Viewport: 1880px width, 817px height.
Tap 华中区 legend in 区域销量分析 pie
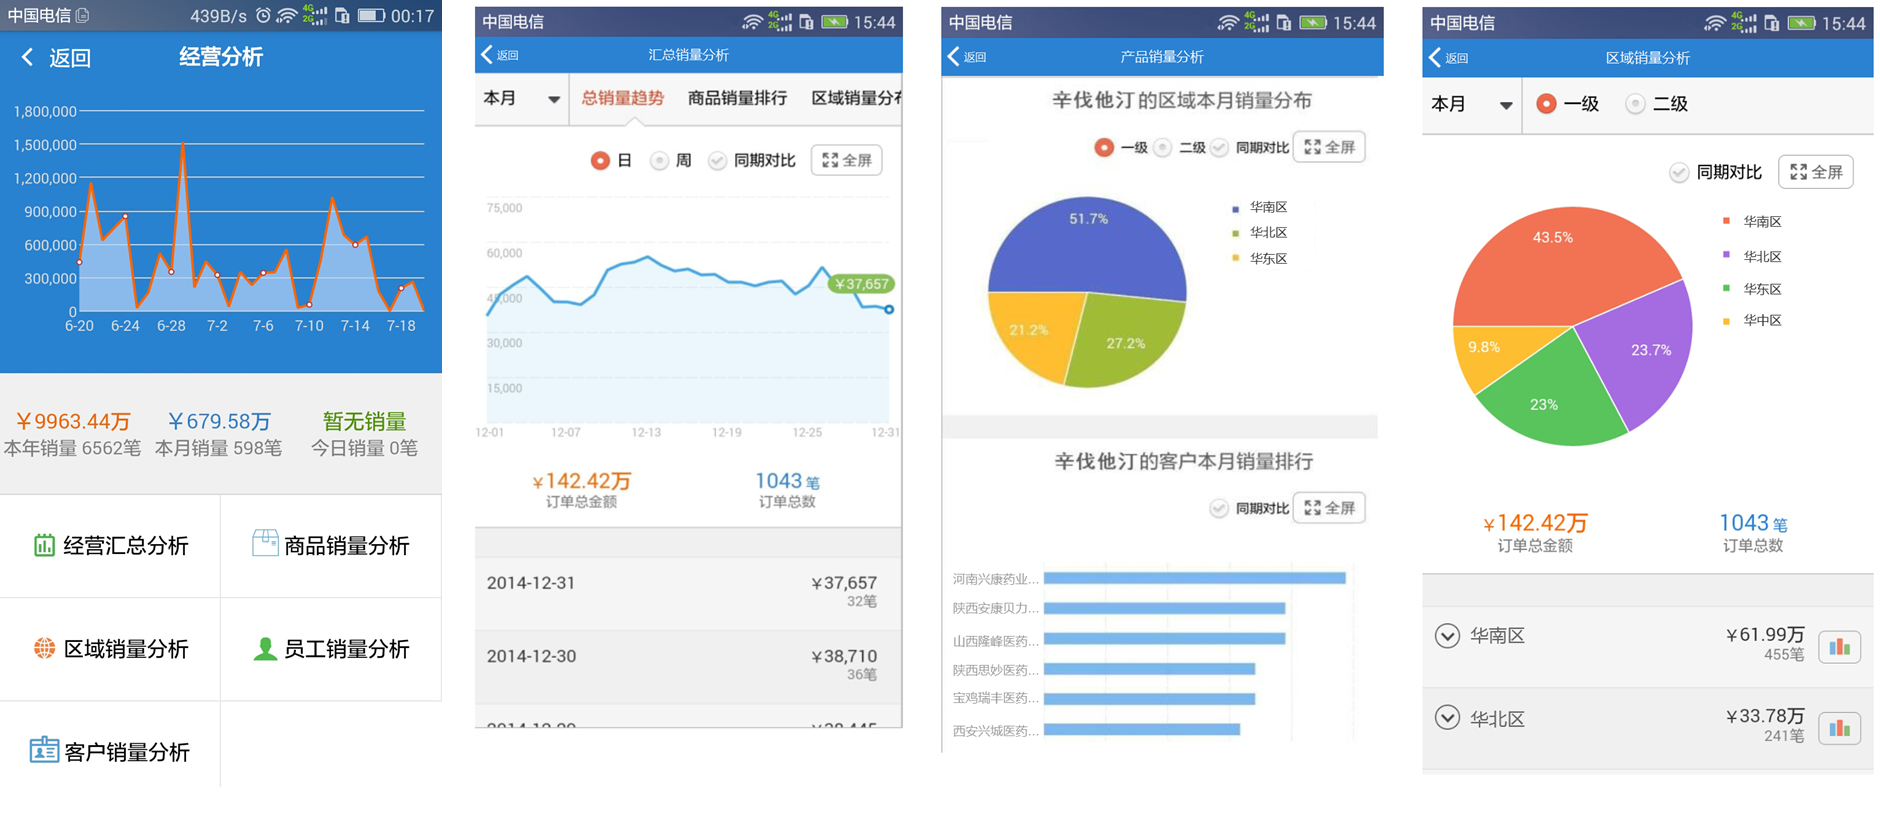tap(1752, 321)
